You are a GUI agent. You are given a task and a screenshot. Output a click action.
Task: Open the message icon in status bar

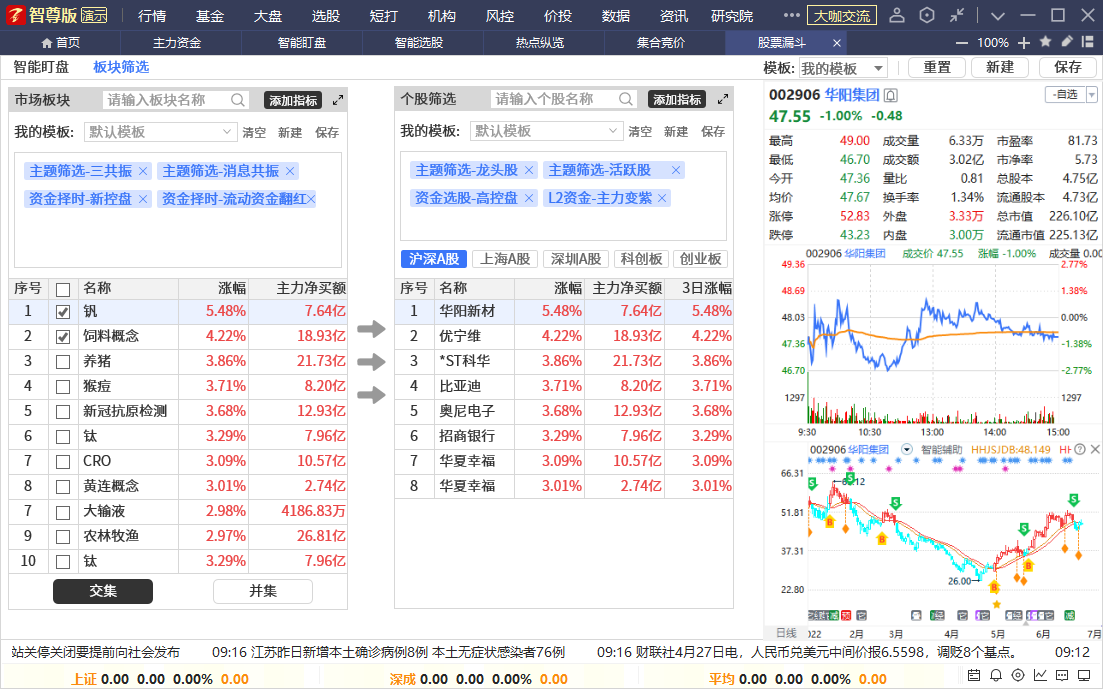(x=1062, y=676)
